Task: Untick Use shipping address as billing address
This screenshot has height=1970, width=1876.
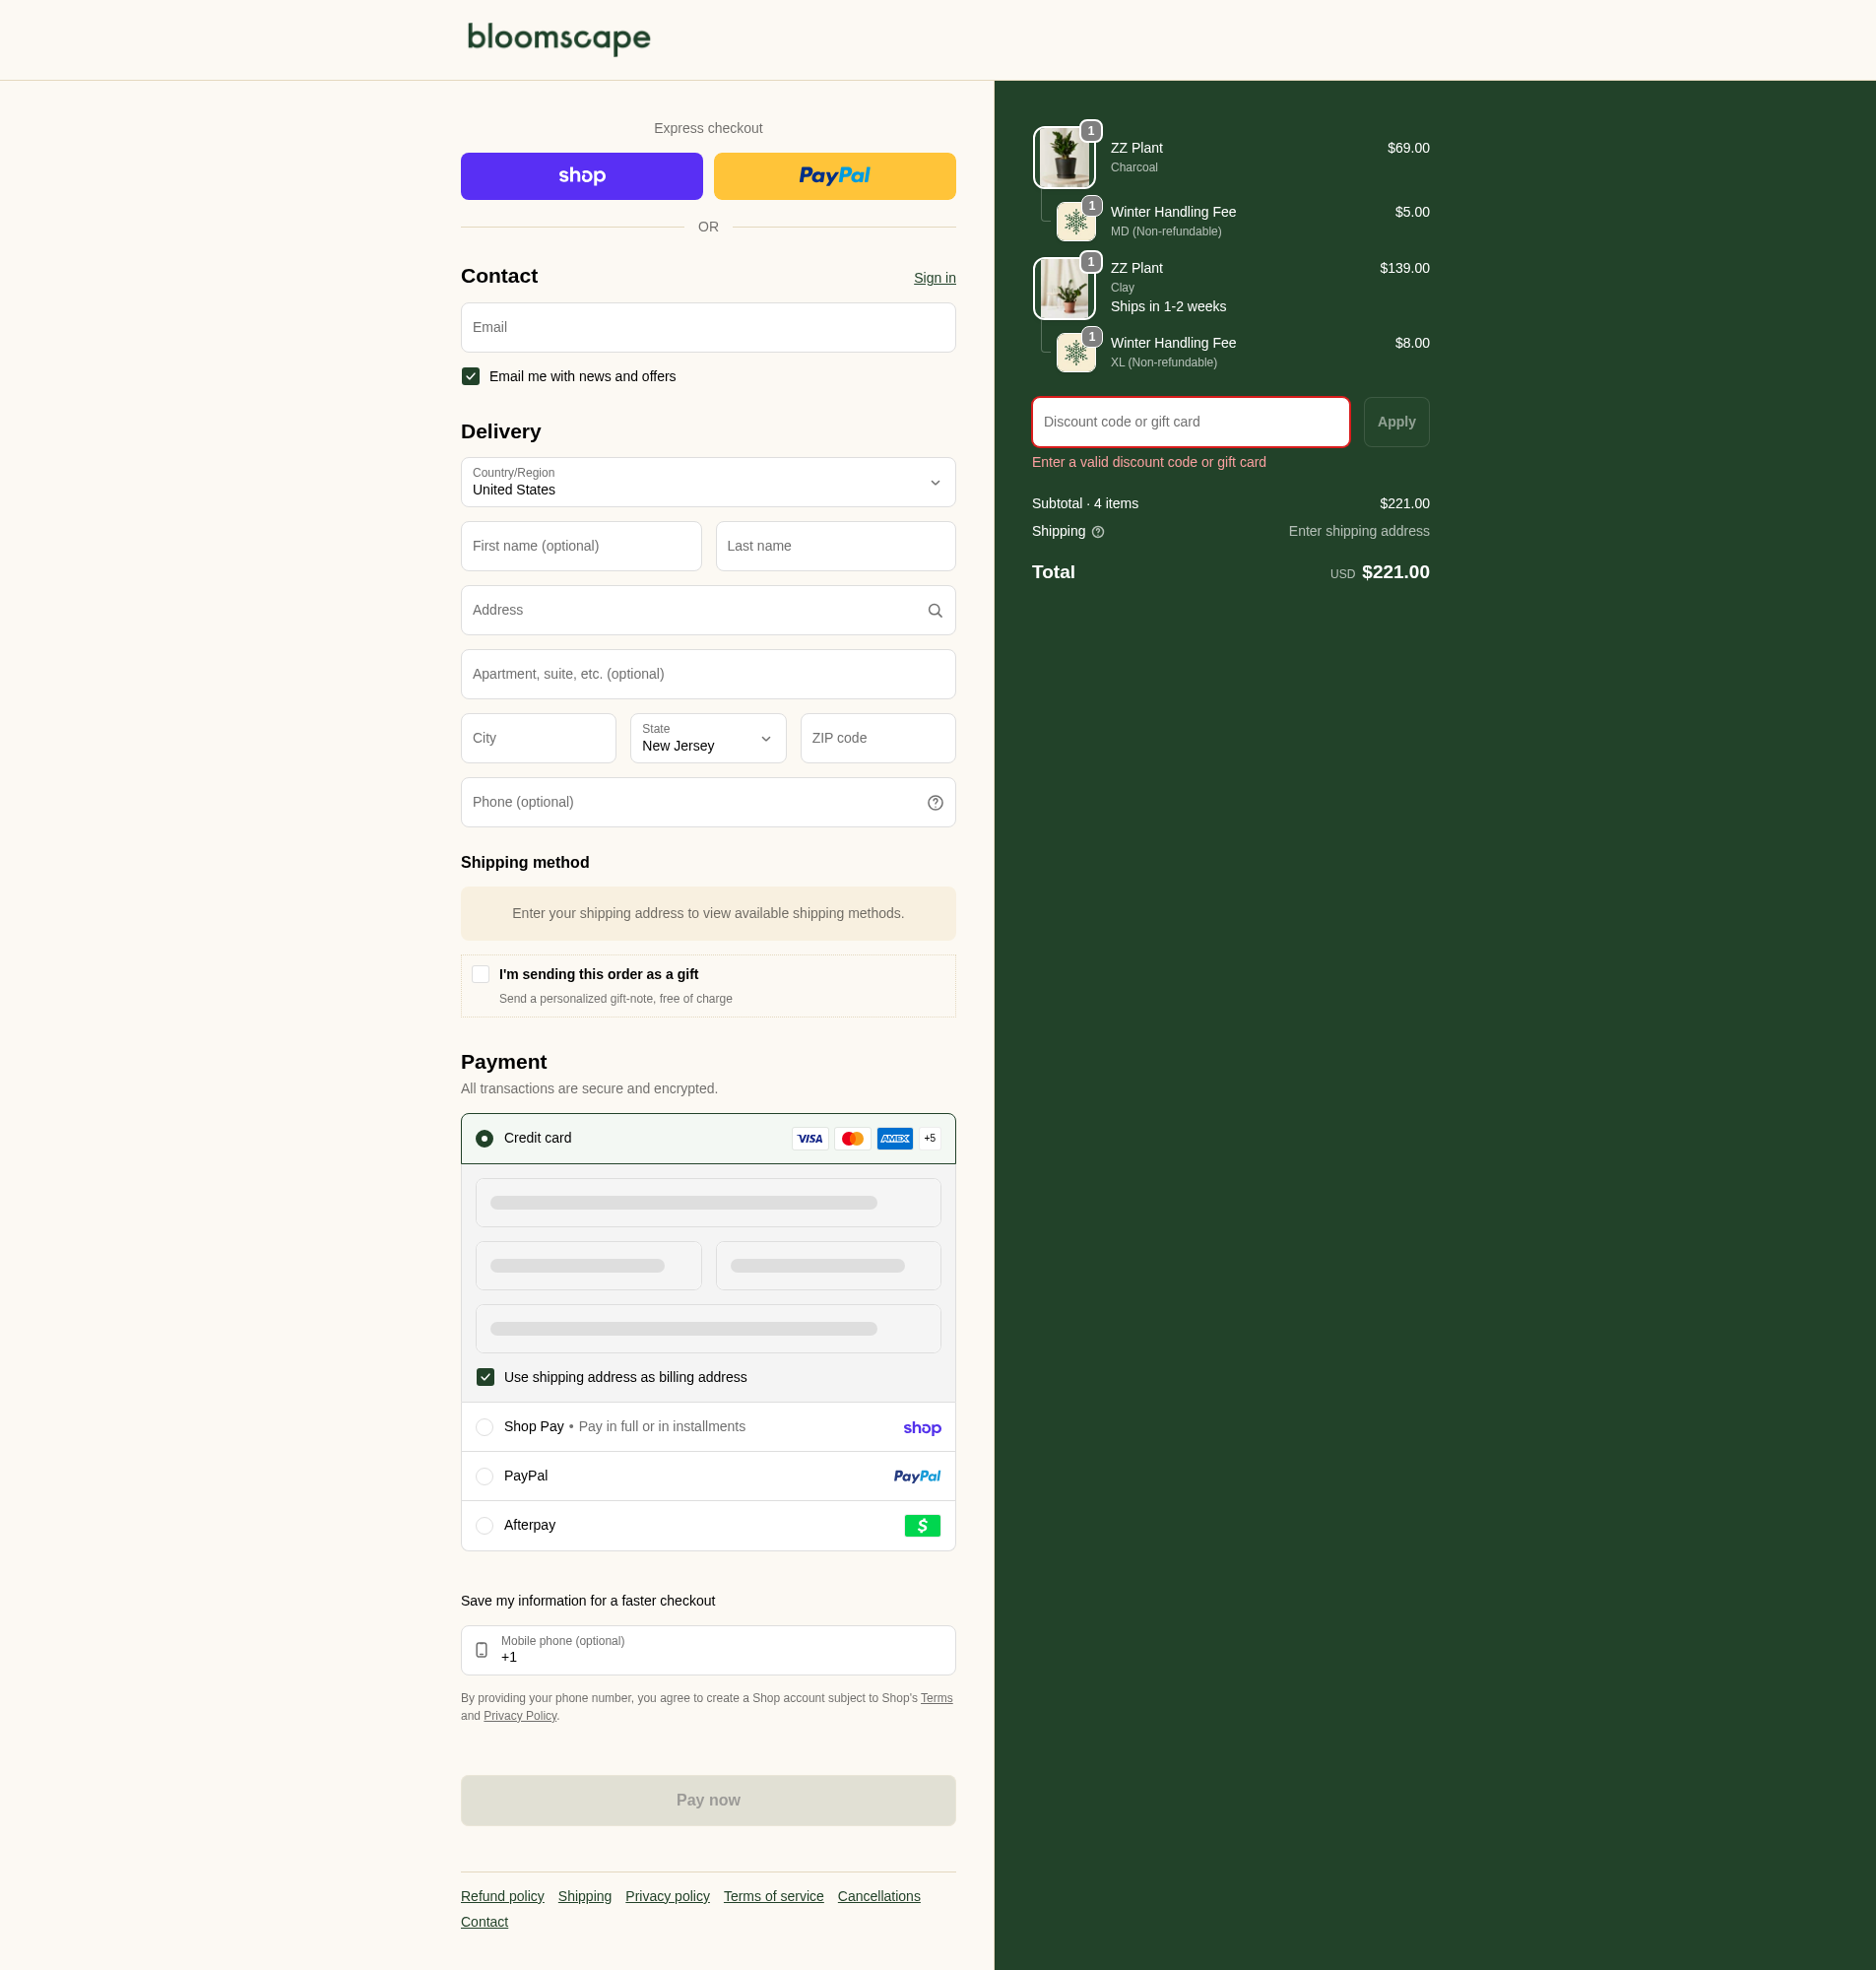Action: pyautogui.click(x=485, y=1377)
